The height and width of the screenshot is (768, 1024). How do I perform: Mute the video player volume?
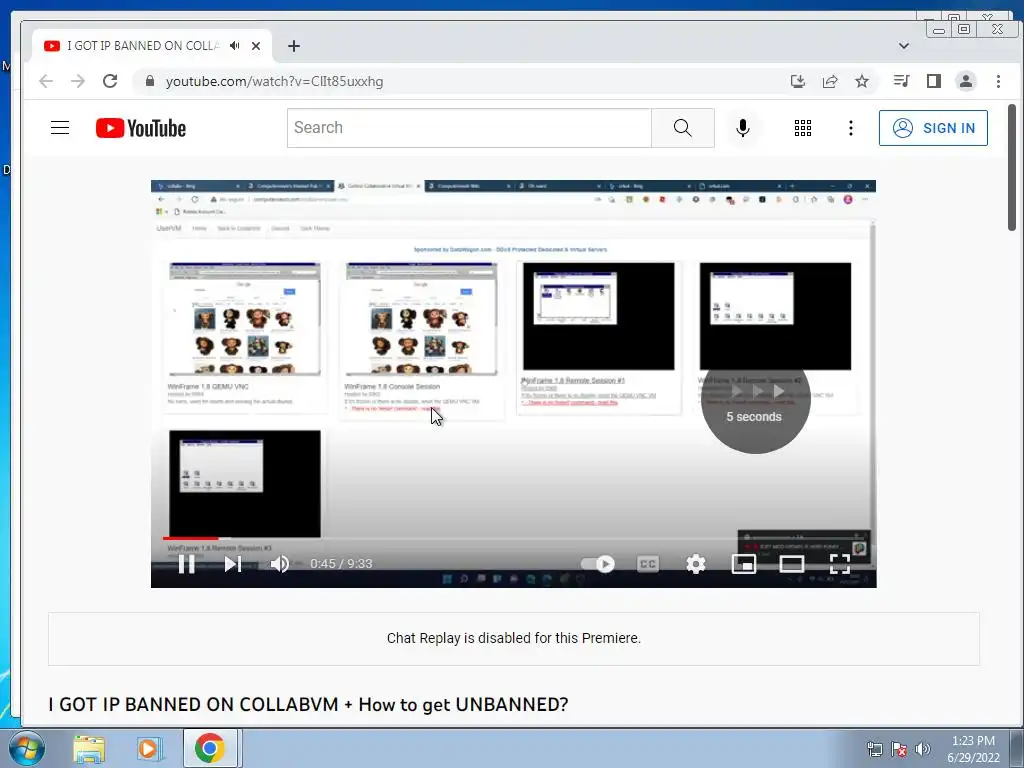(x=280, y=564)
